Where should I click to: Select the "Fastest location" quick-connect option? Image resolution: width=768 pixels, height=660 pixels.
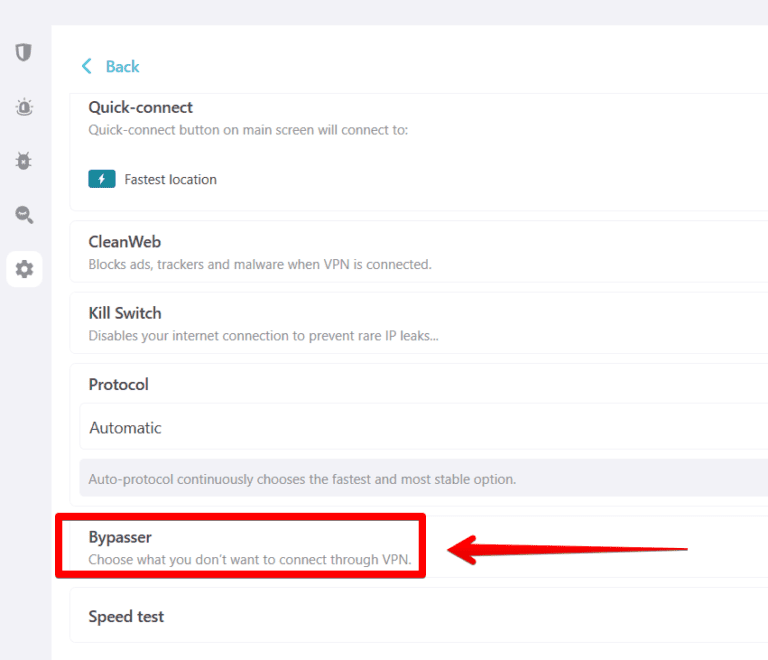click(170, 180)
